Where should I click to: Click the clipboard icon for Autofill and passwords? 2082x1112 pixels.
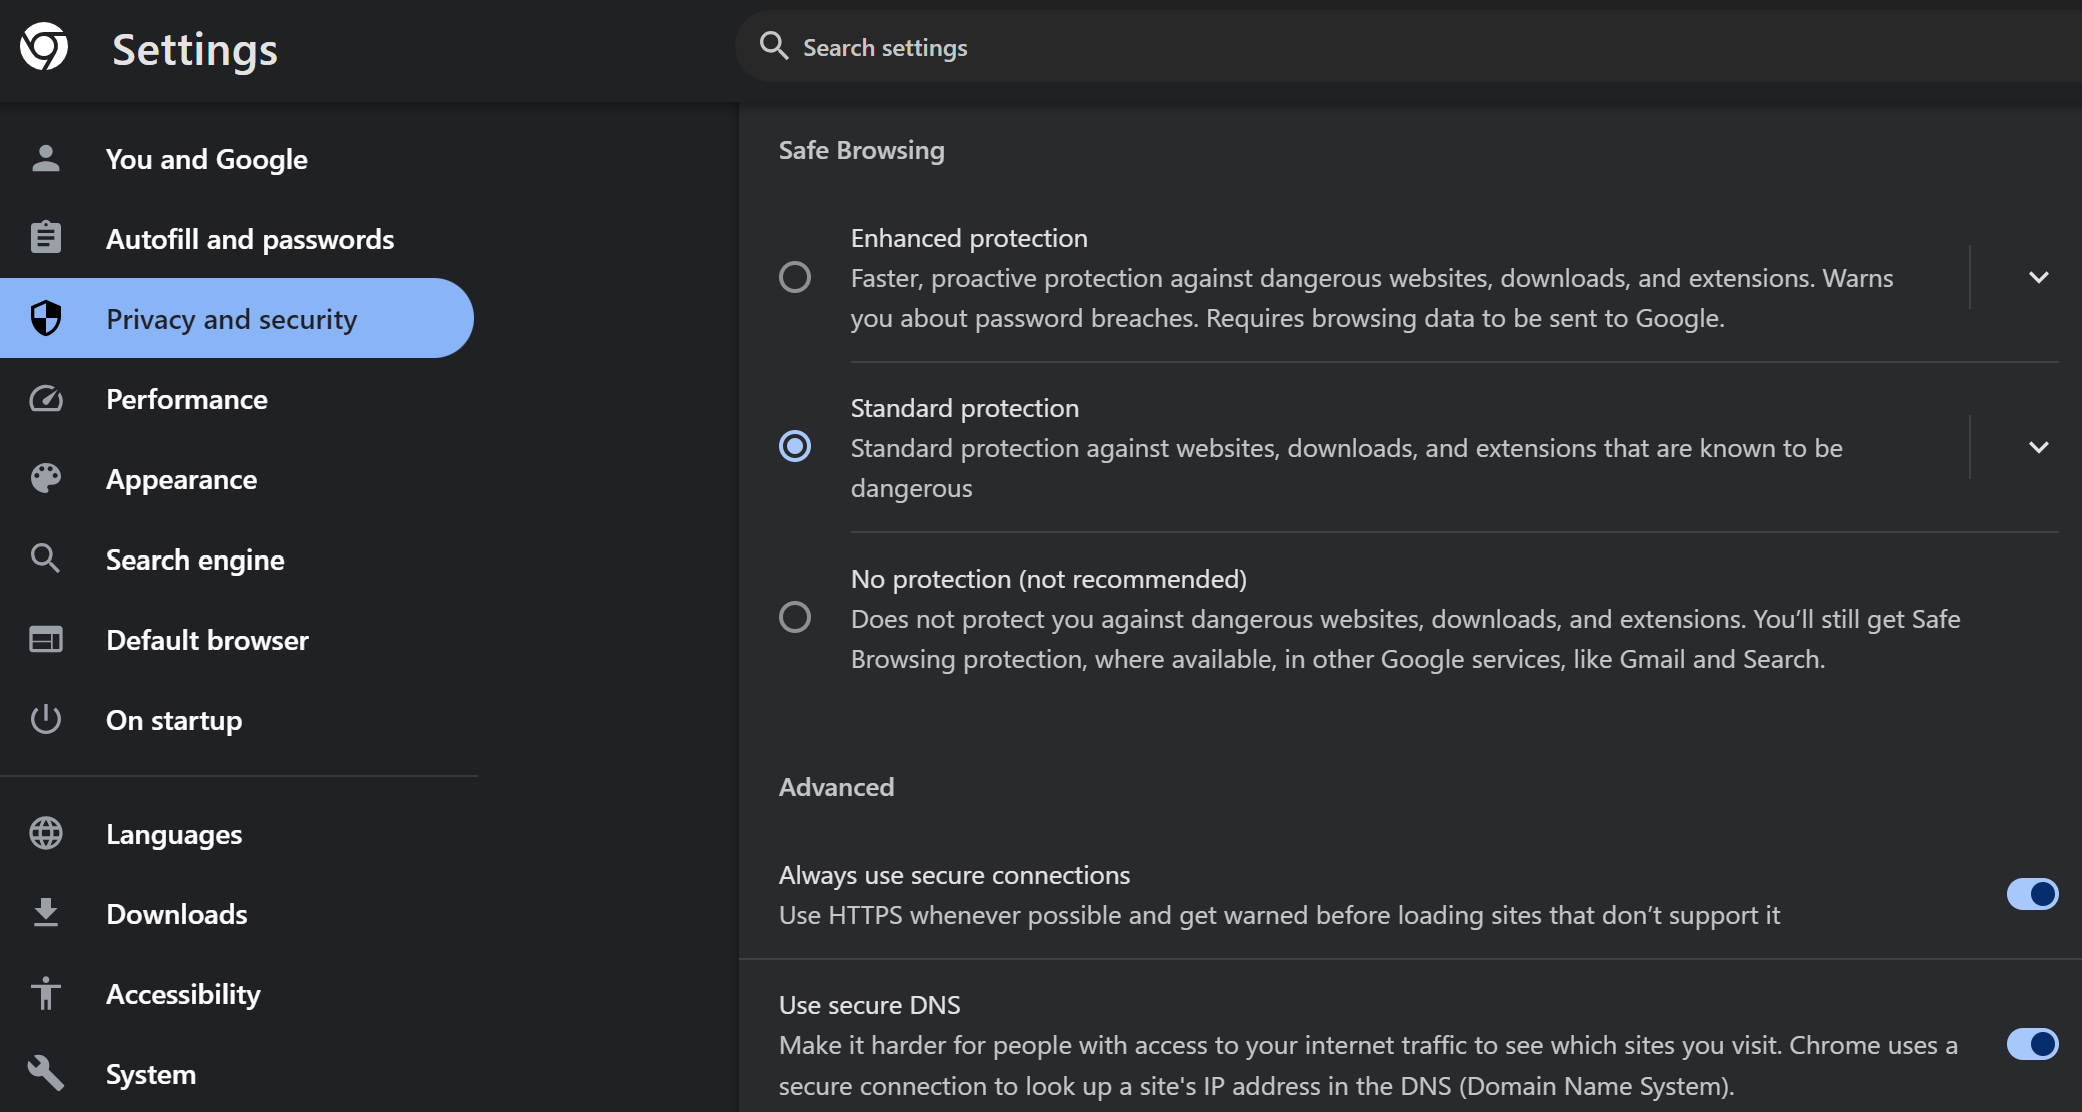coord(46,238)
